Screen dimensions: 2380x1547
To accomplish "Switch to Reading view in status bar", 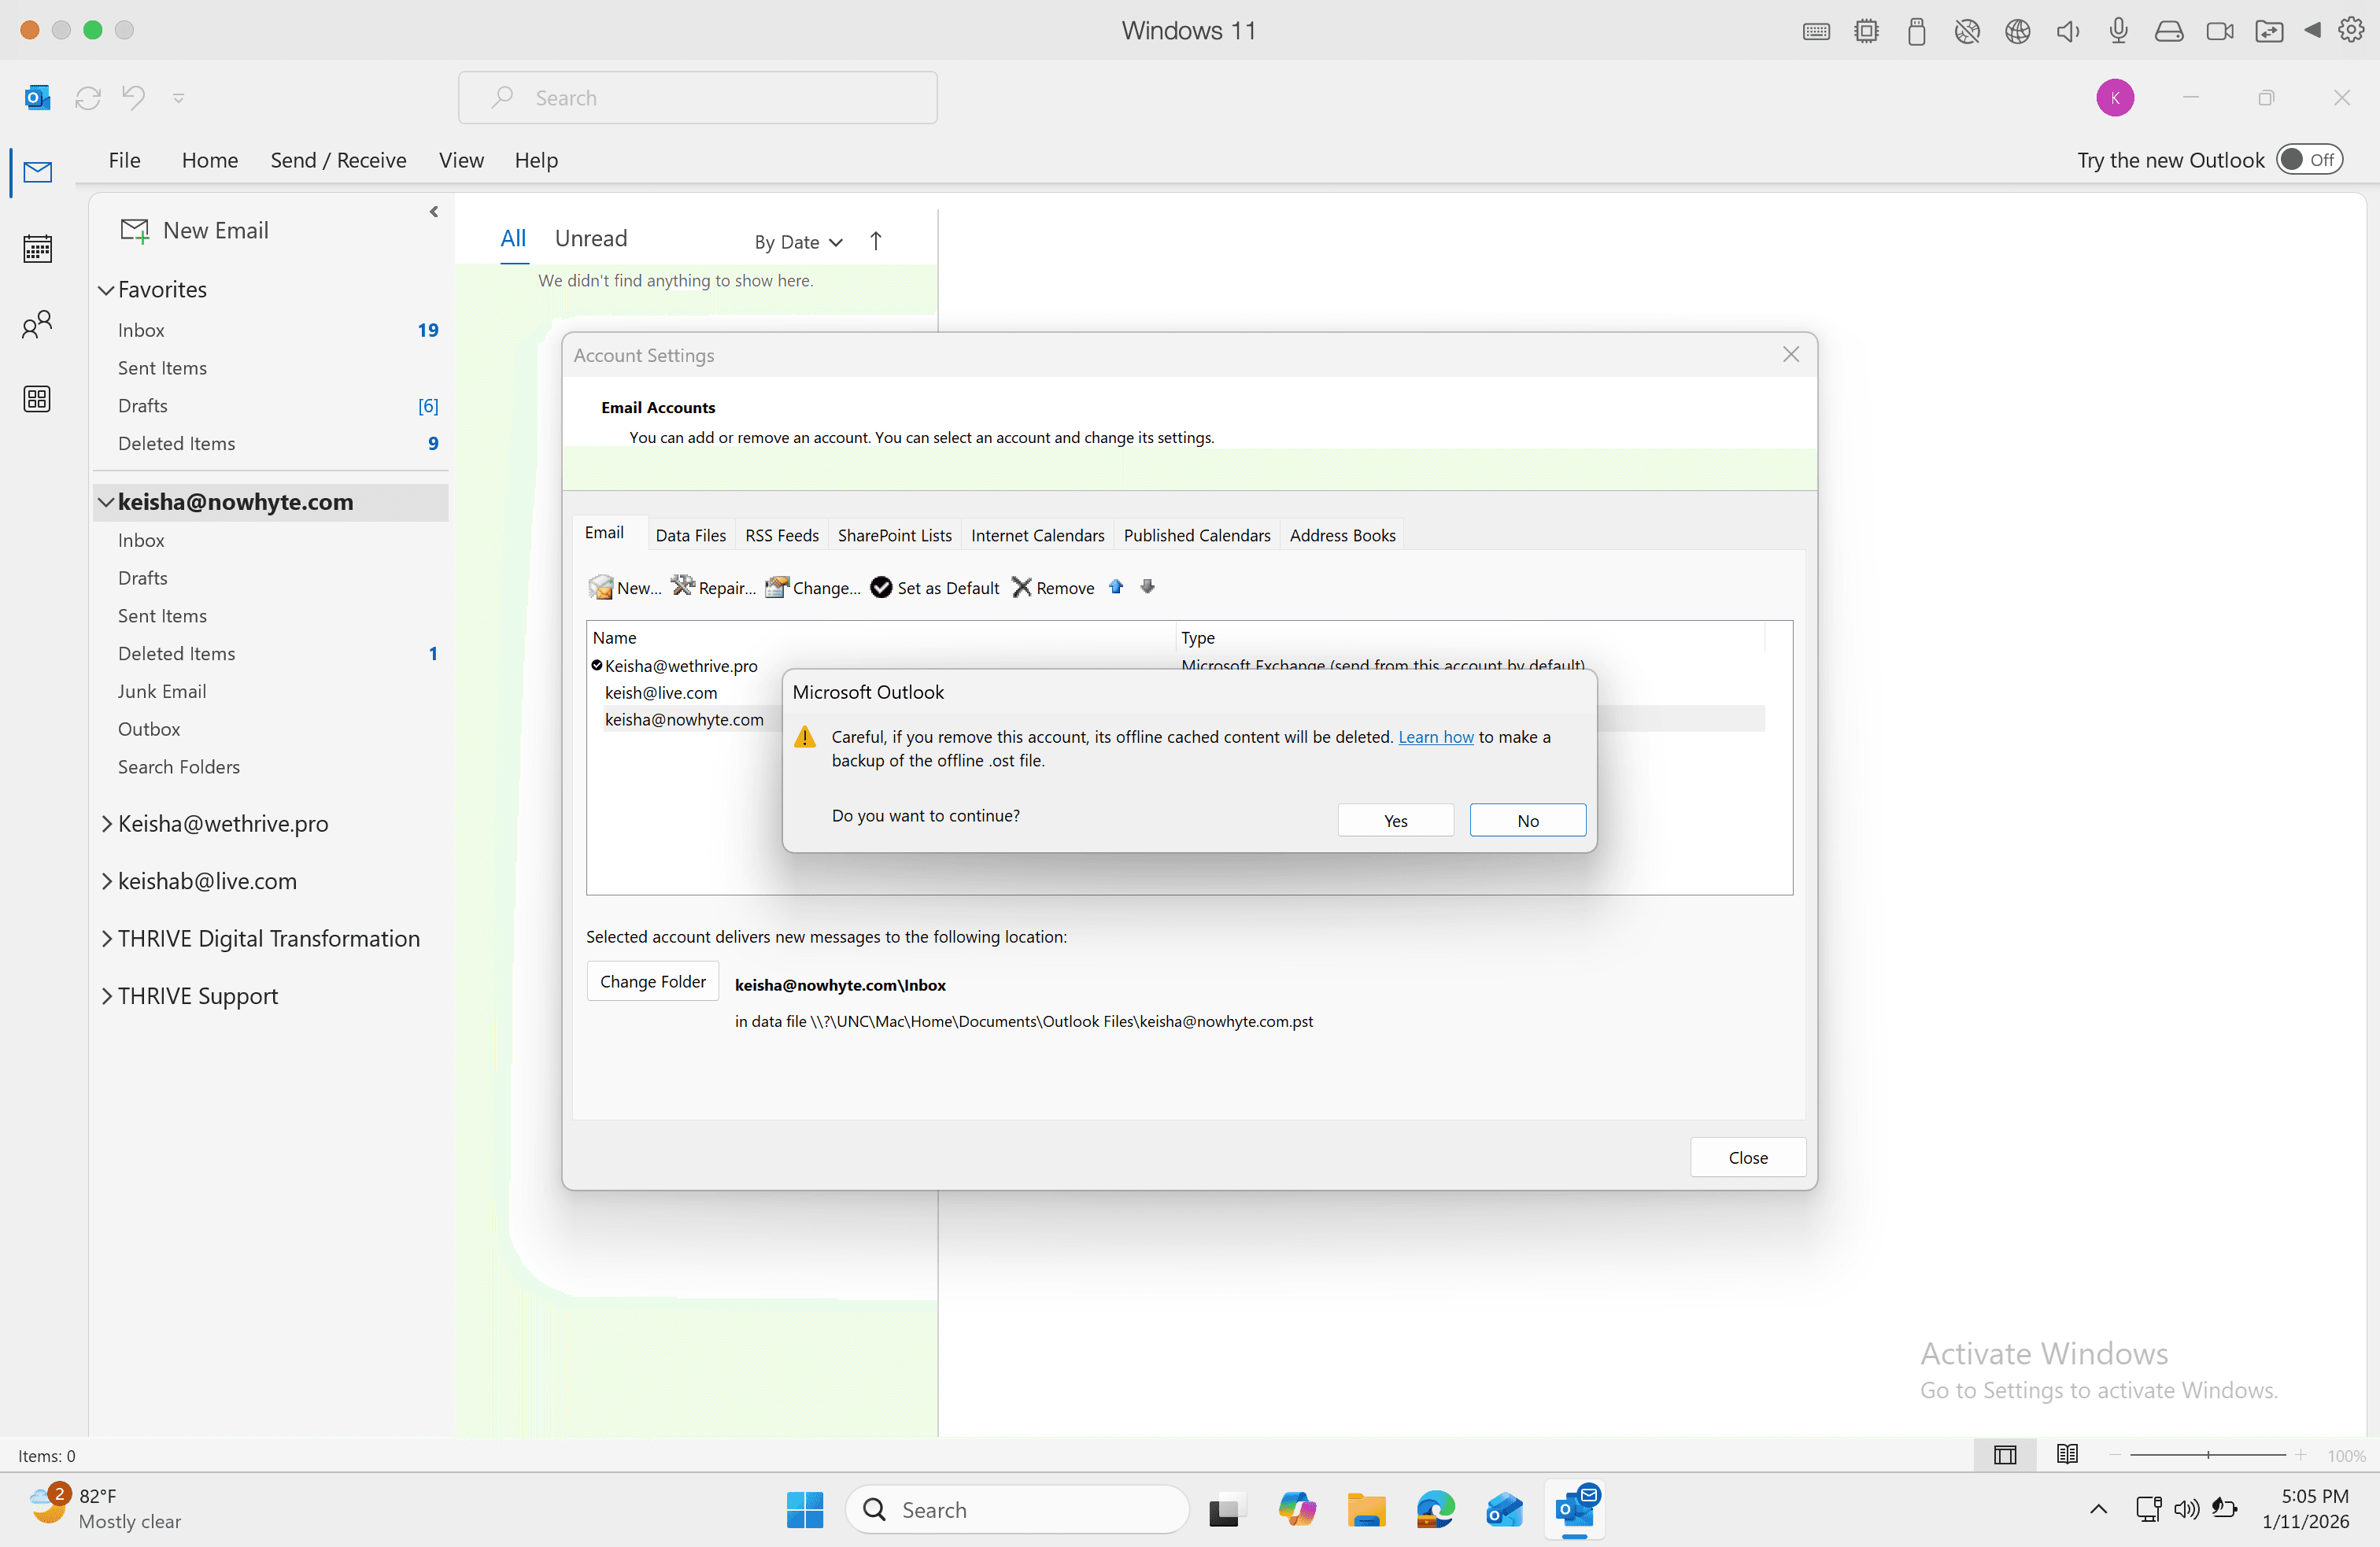I will (x=2067, y=1454).
